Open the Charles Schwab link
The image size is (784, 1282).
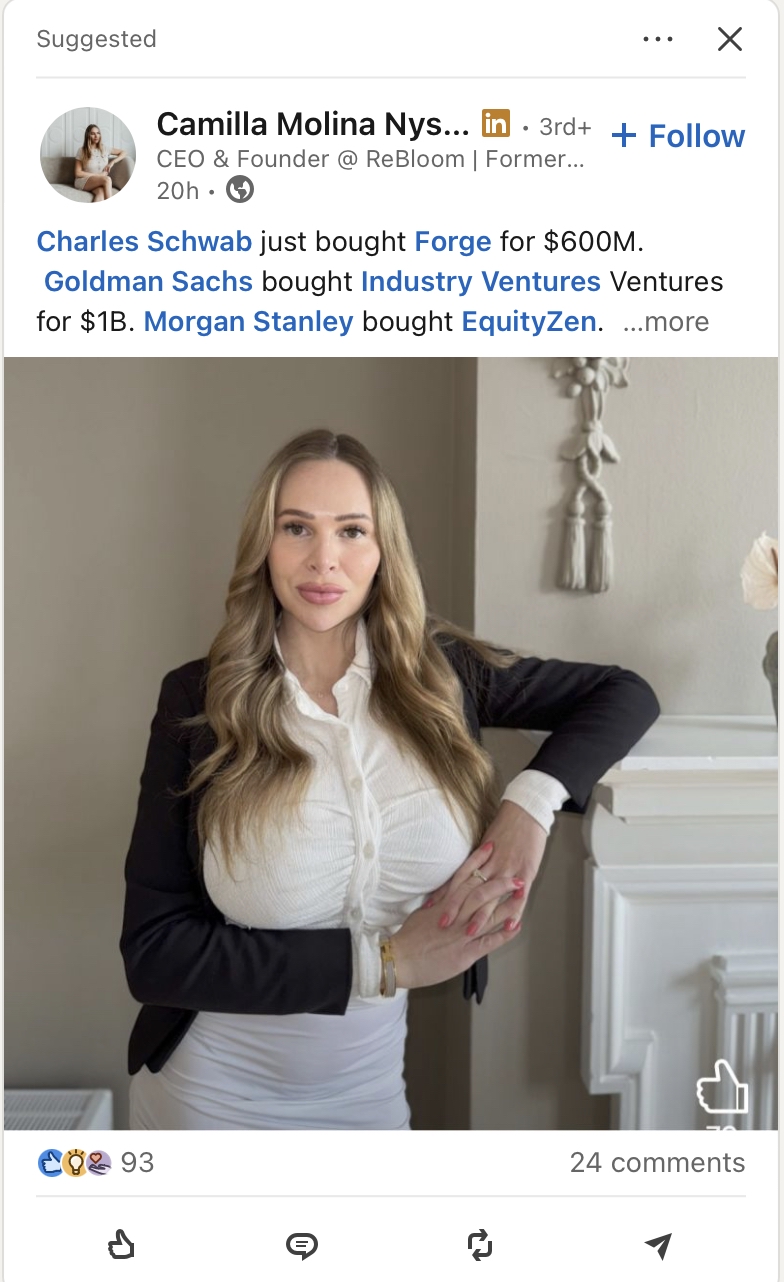coord(144,241)
